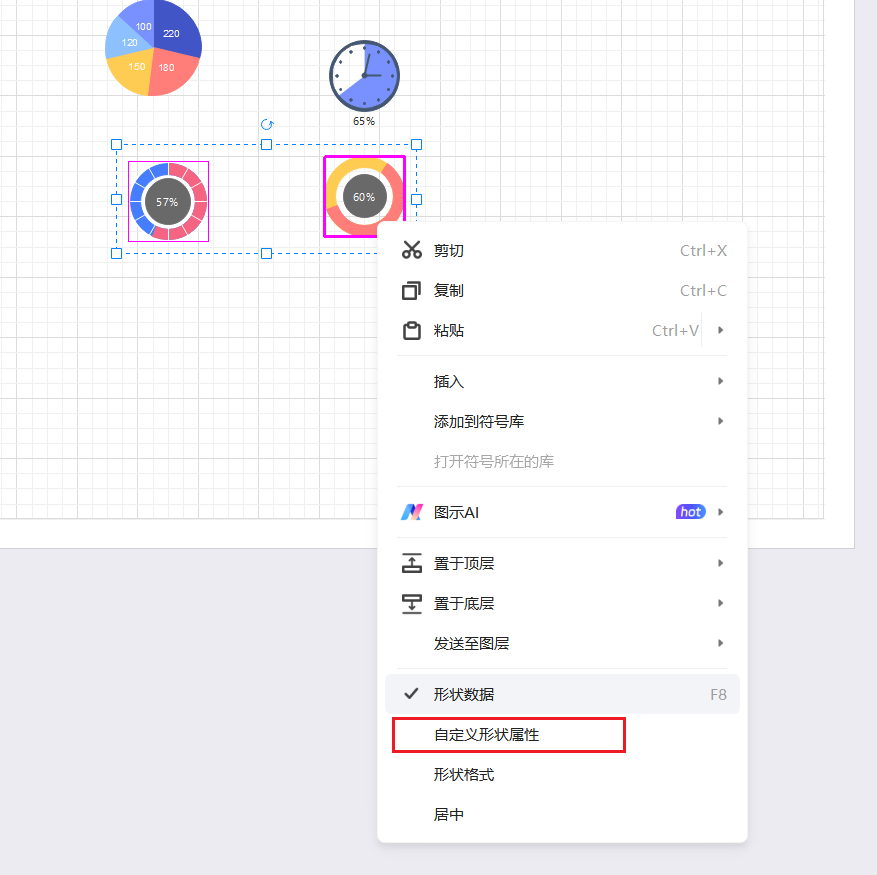Click the hot badge beside 图示AI
877x875 pixels.
click(x=690, y=512)
